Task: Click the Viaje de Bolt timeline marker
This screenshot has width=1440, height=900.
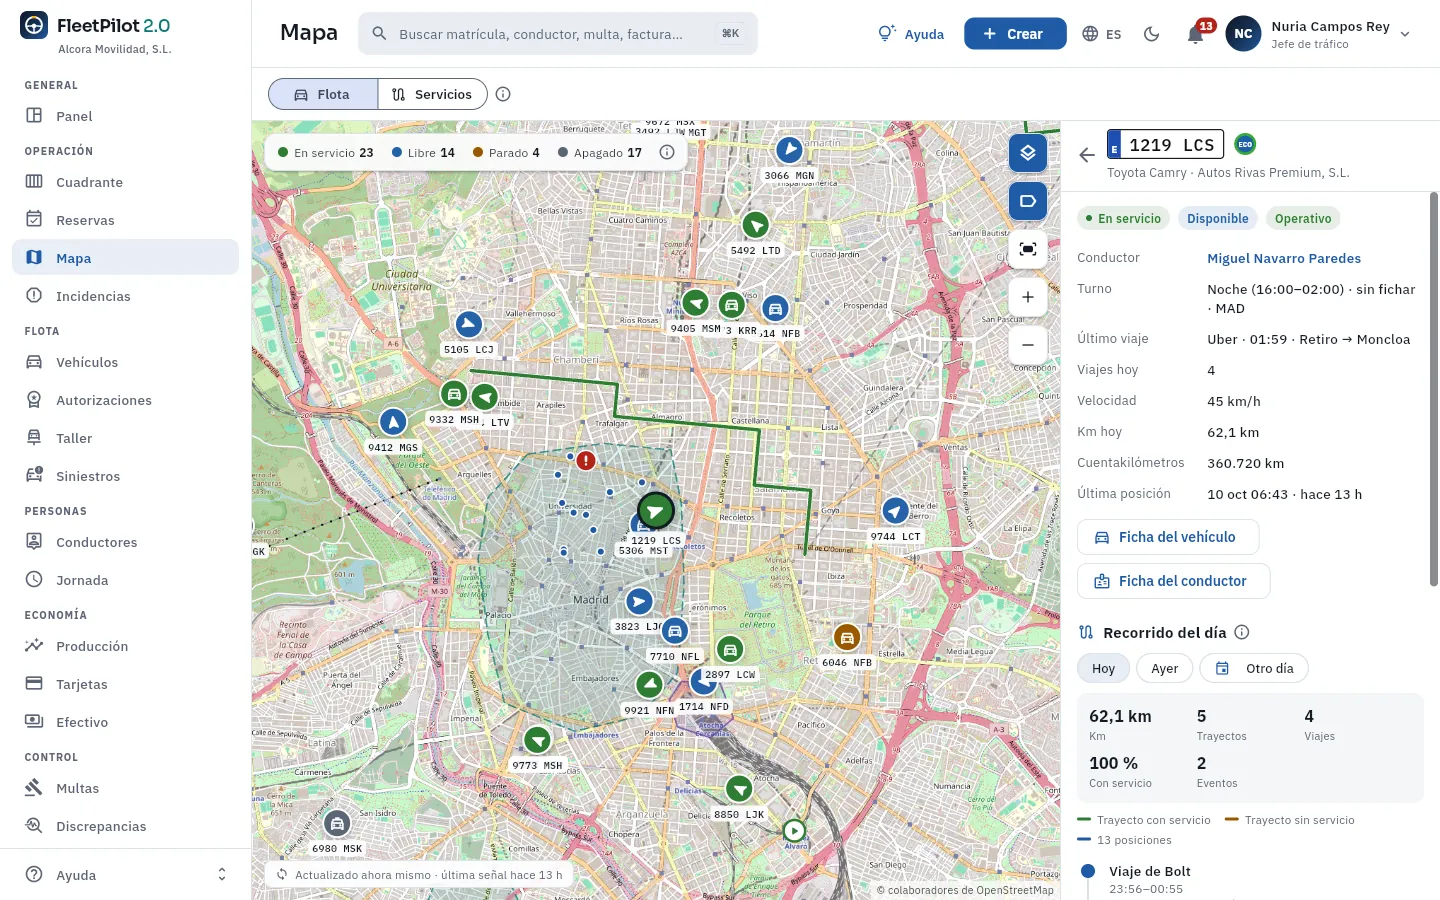Action: pyautogui.click(x=1088, y=871)
